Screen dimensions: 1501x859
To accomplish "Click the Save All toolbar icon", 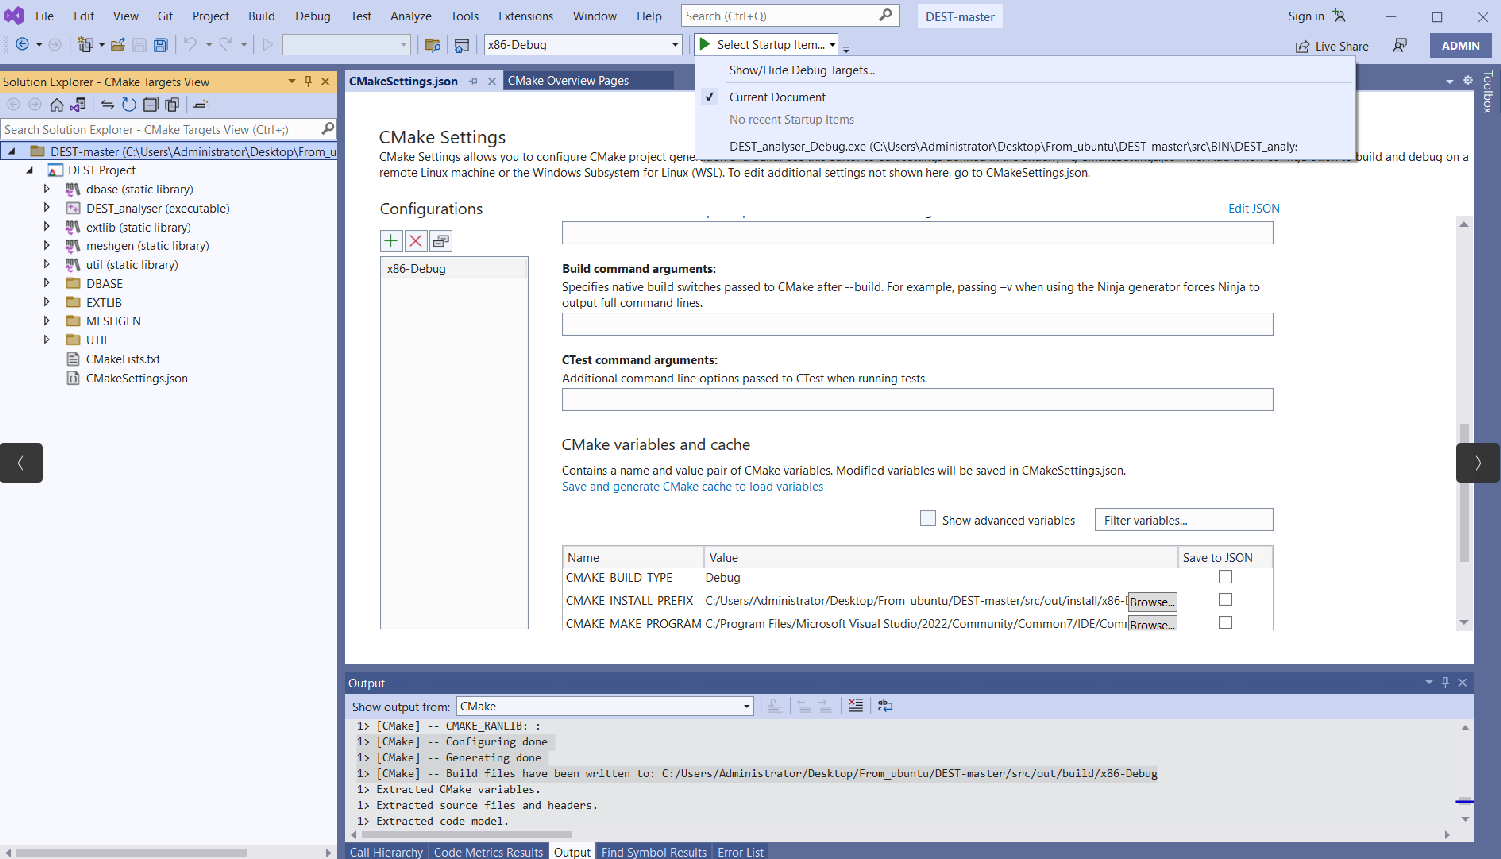I will pyautogui.click(x=160, y=45).
